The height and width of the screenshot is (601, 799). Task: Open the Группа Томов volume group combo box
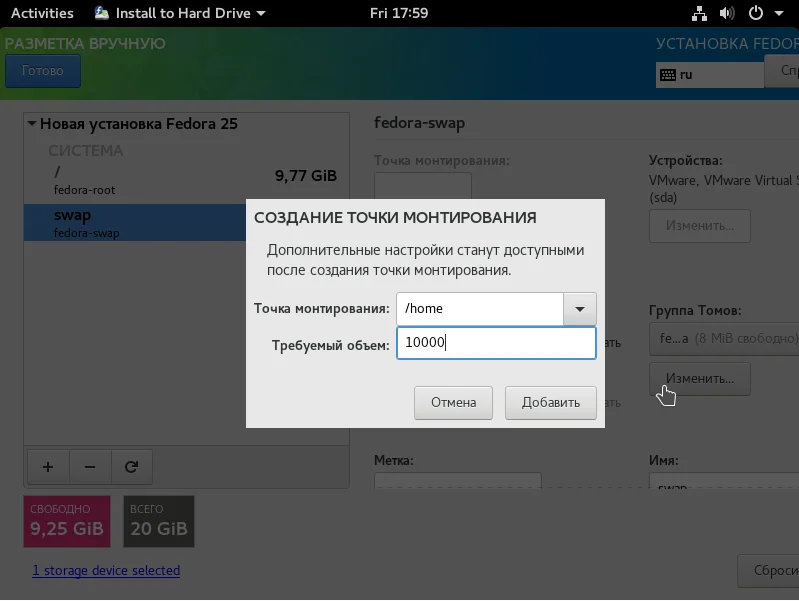724,338
